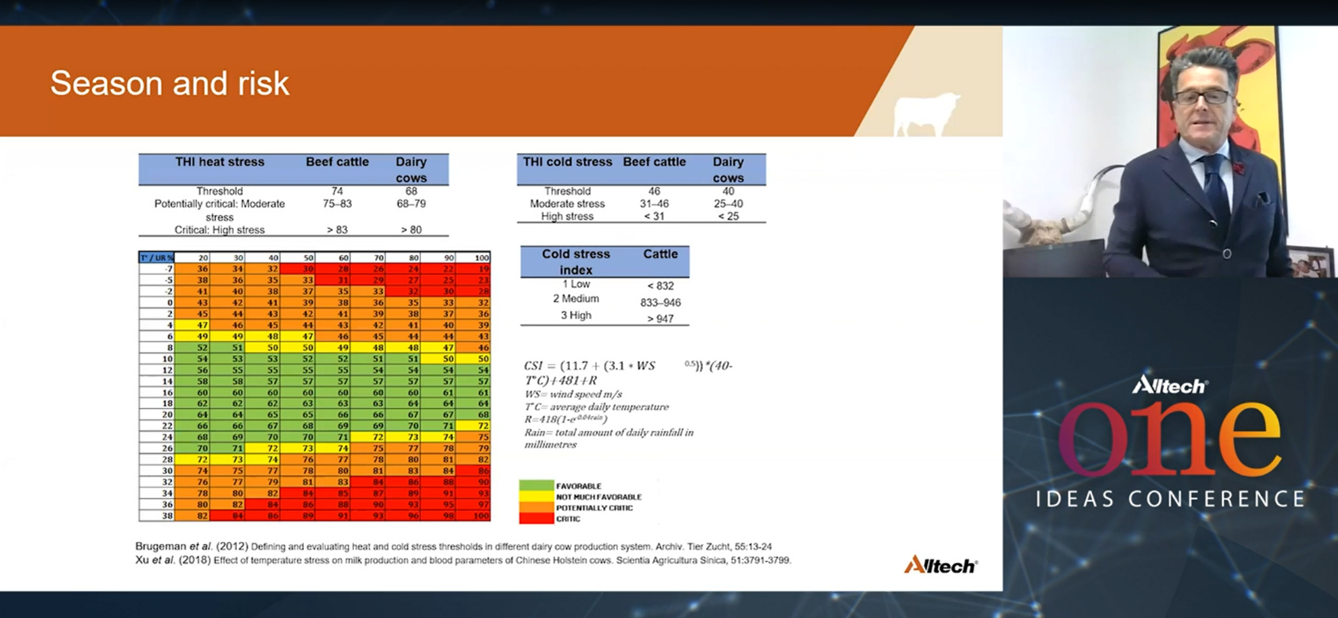Click the 'THI cold stress' table header
This screenshot has height=618, width=1338.
click(x=567, y=162)
